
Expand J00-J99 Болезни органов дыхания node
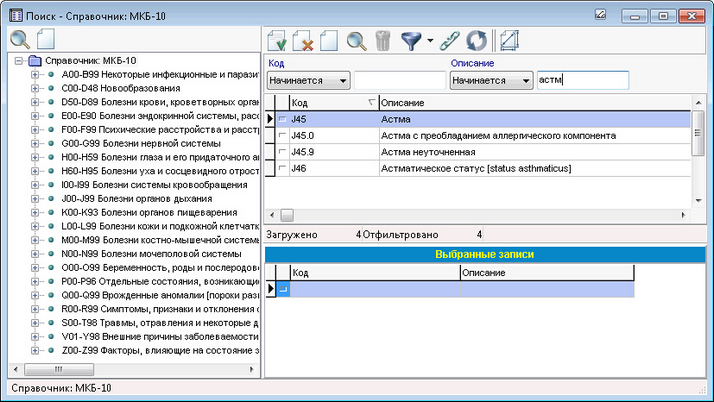(x=35, y=198)
